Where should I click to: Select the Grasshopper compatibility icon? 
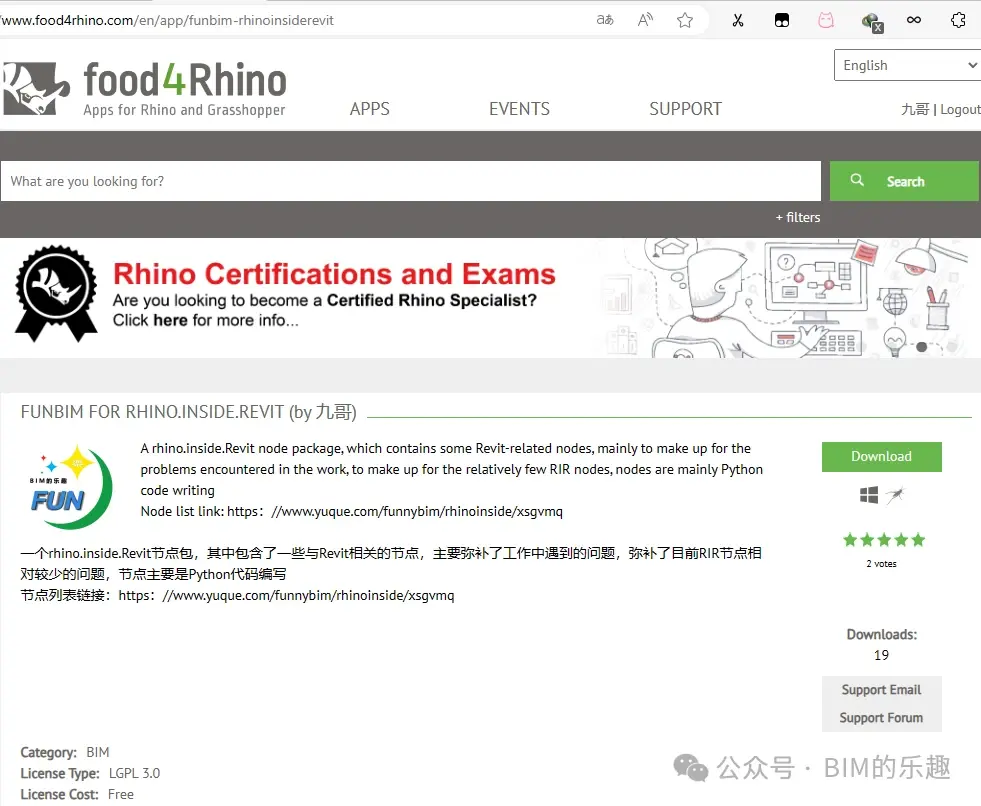click(897, 493)
